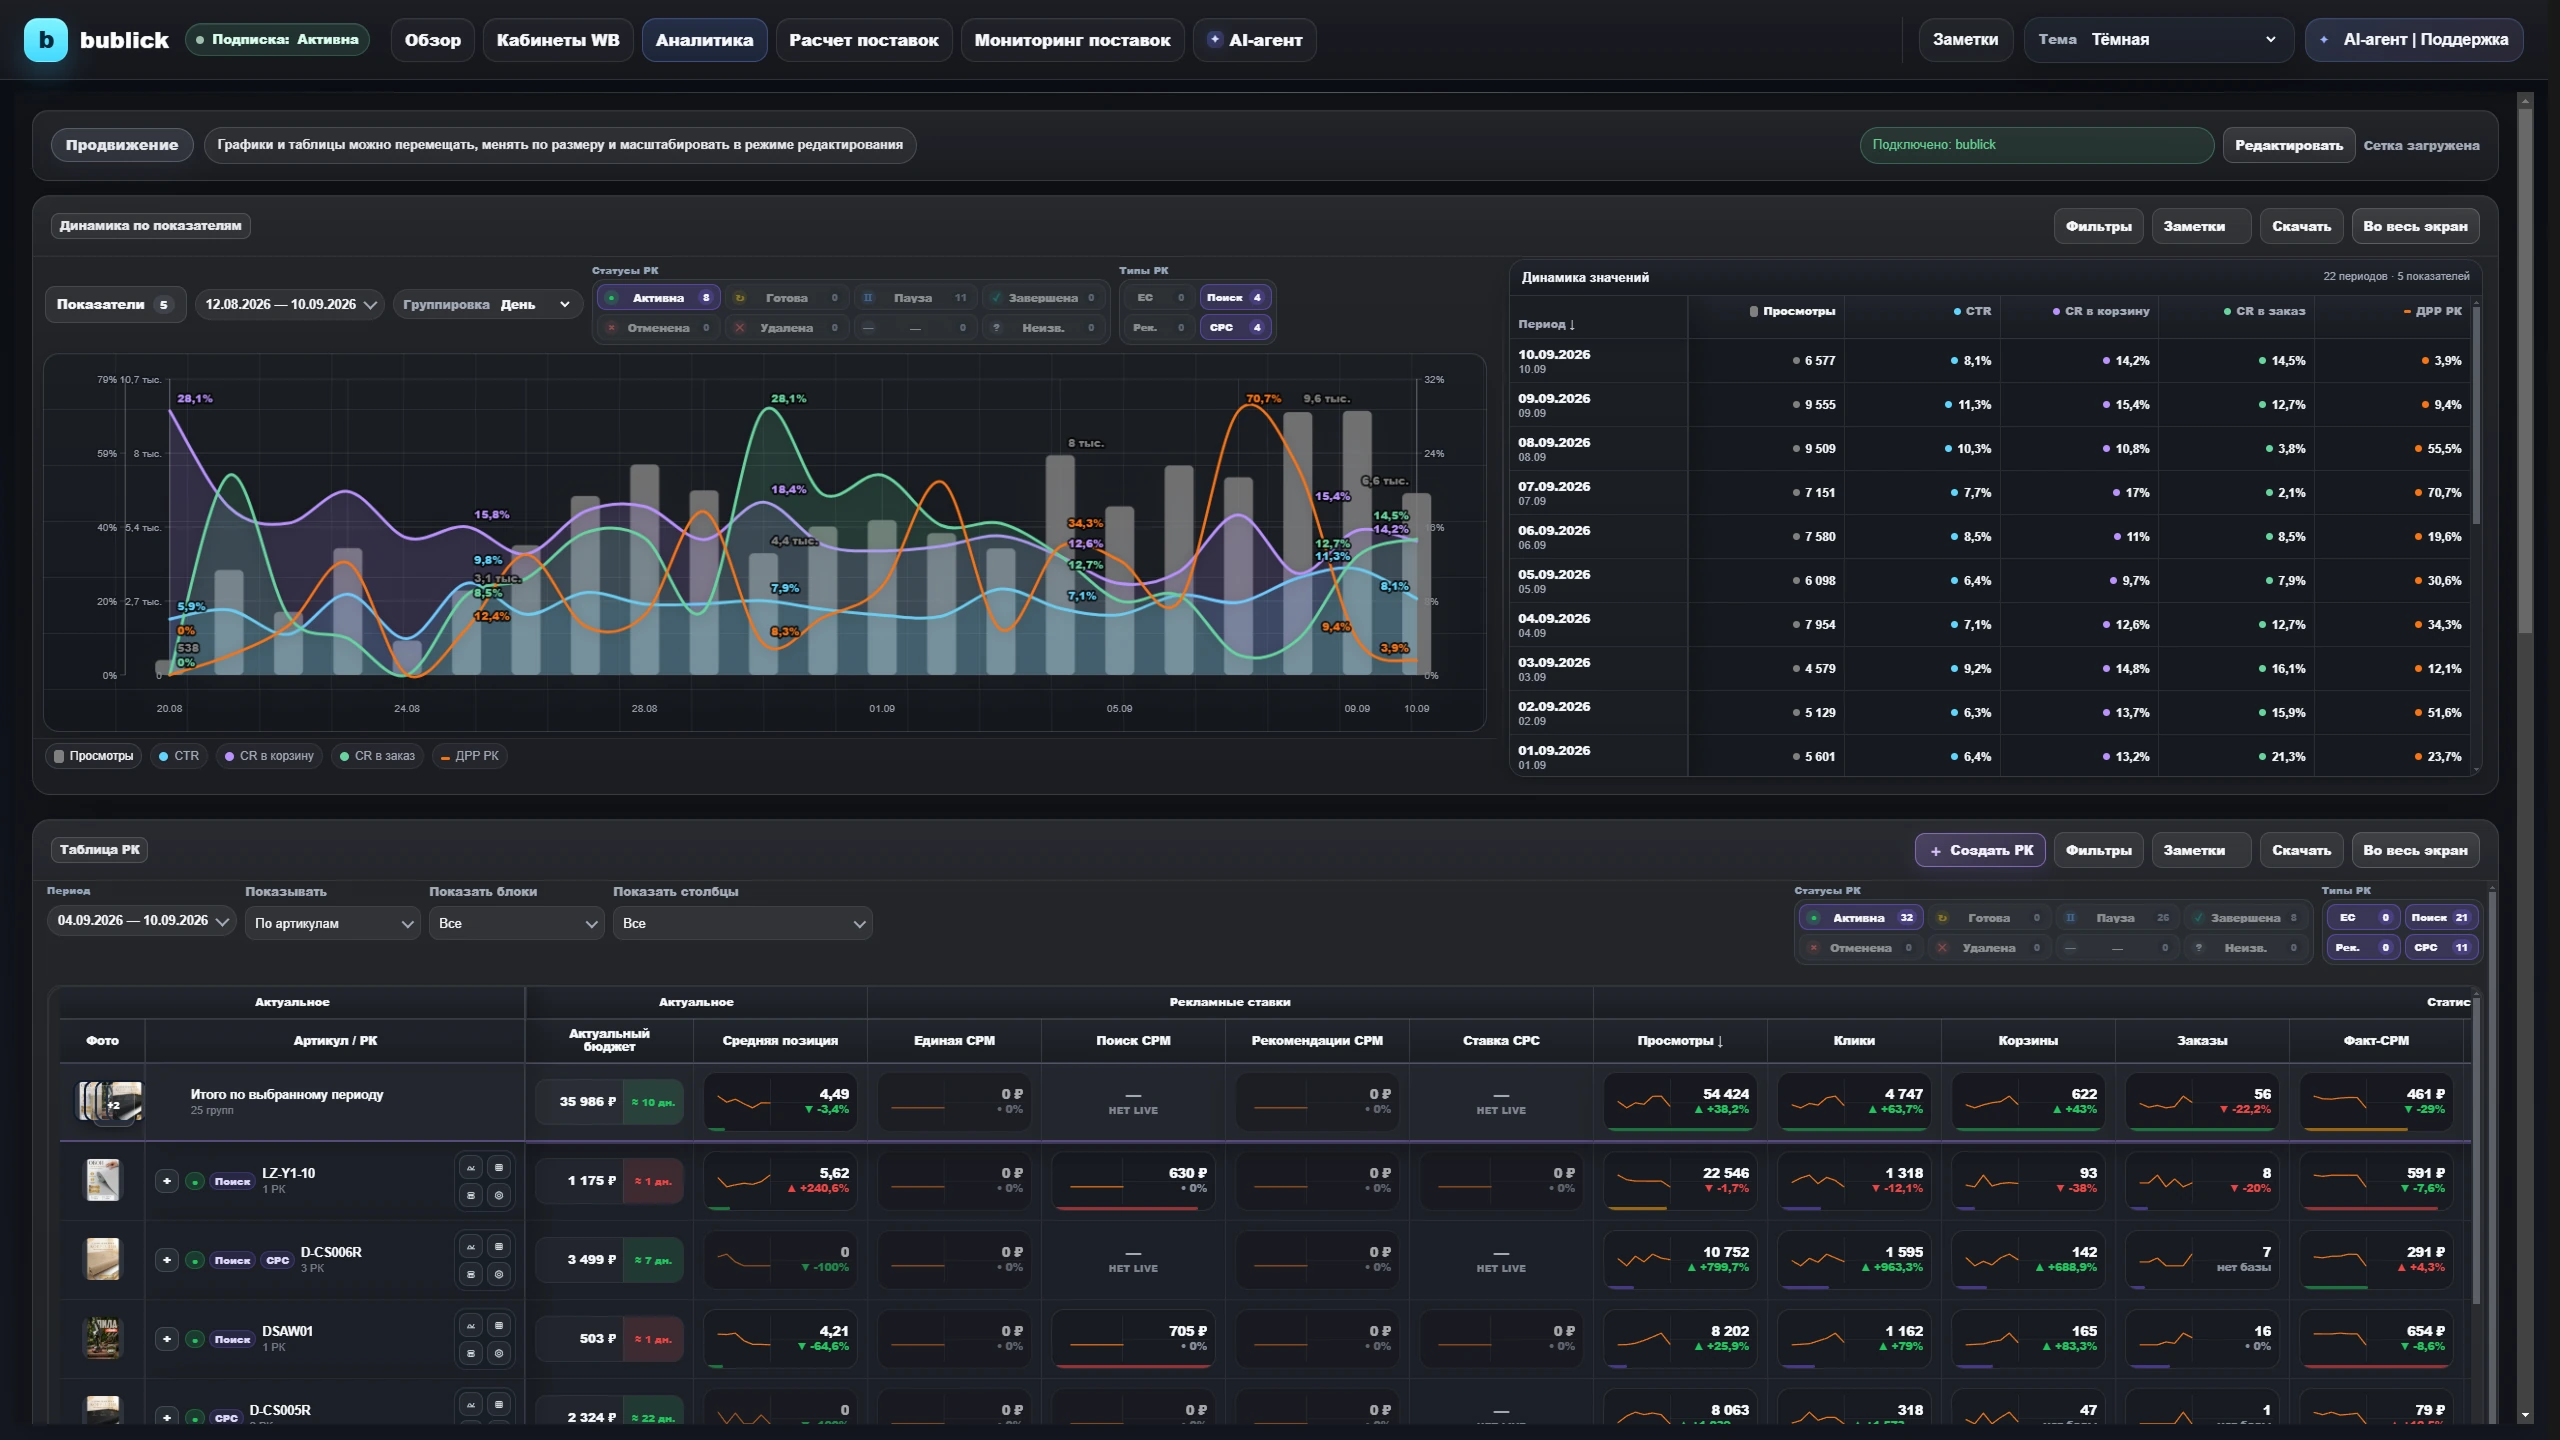Viewport: 2560px width, 1440px height.
Task: Click target icon in LZ-Y1-10 row
Action: pos(499,1195)
